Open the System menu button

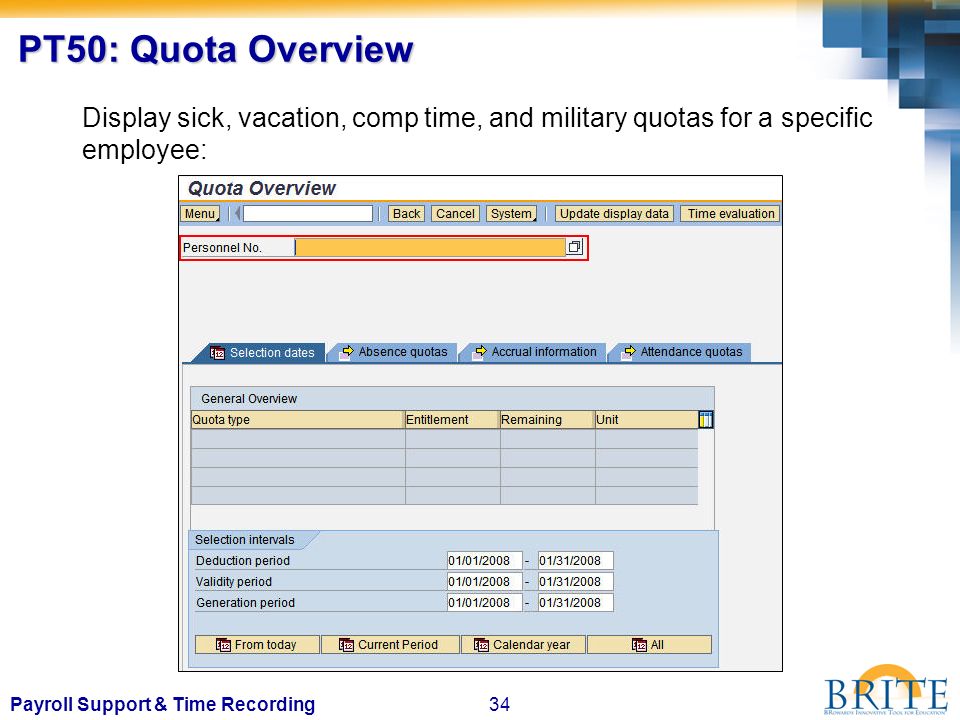[x=512, y=214]
